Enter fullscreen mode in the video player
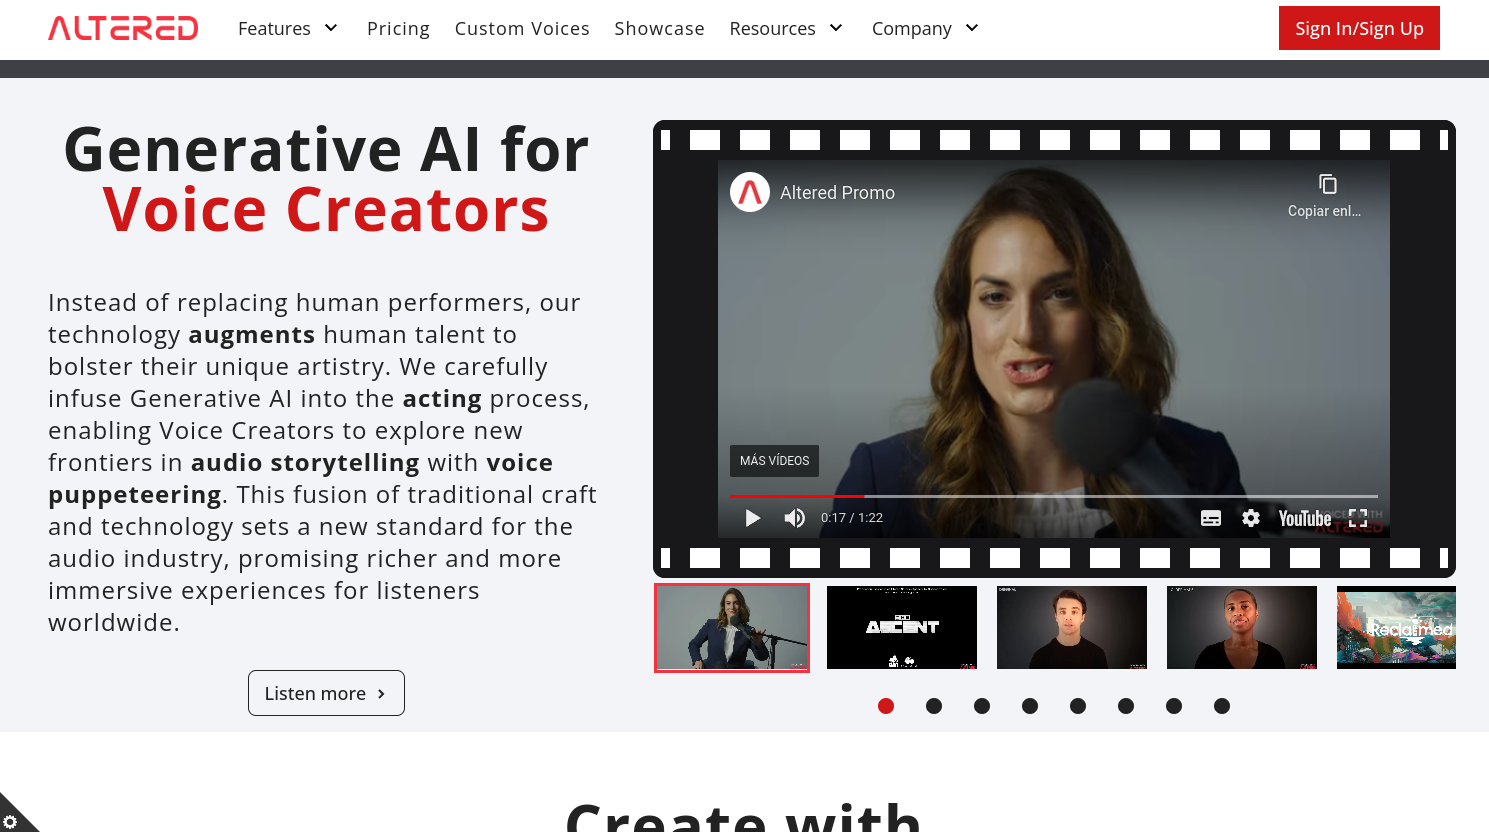Image resolution: width=1489 pixels, height=832 pixels. click(x=1358, y=518)
